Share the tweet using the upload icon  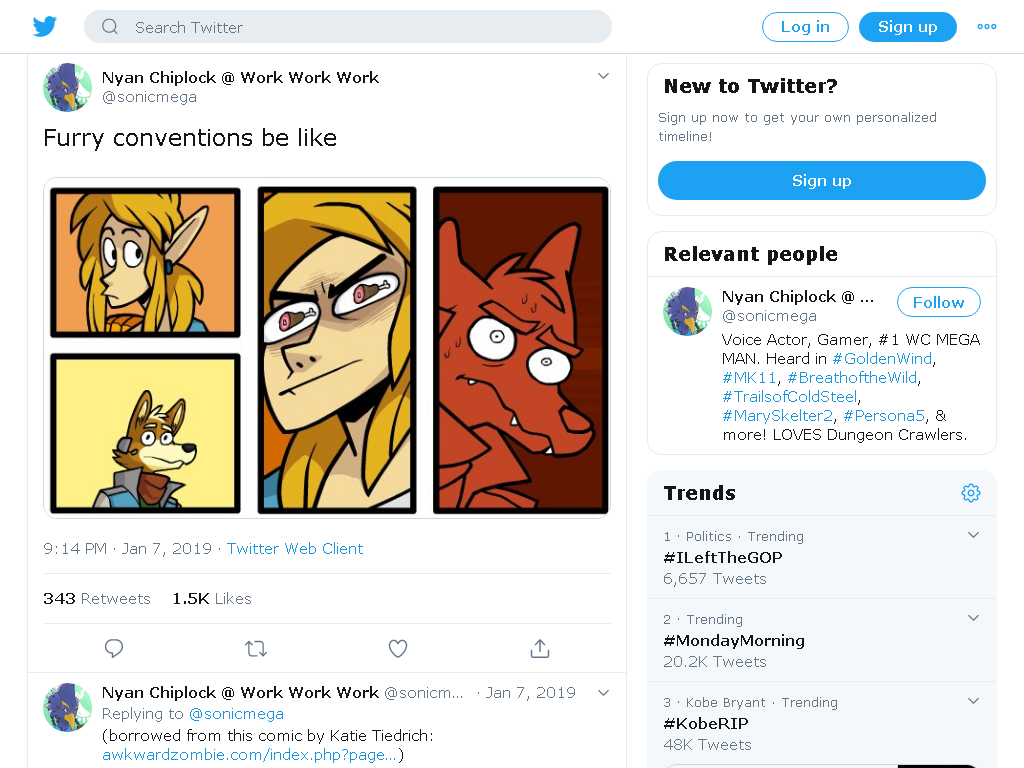click(540, 648)
